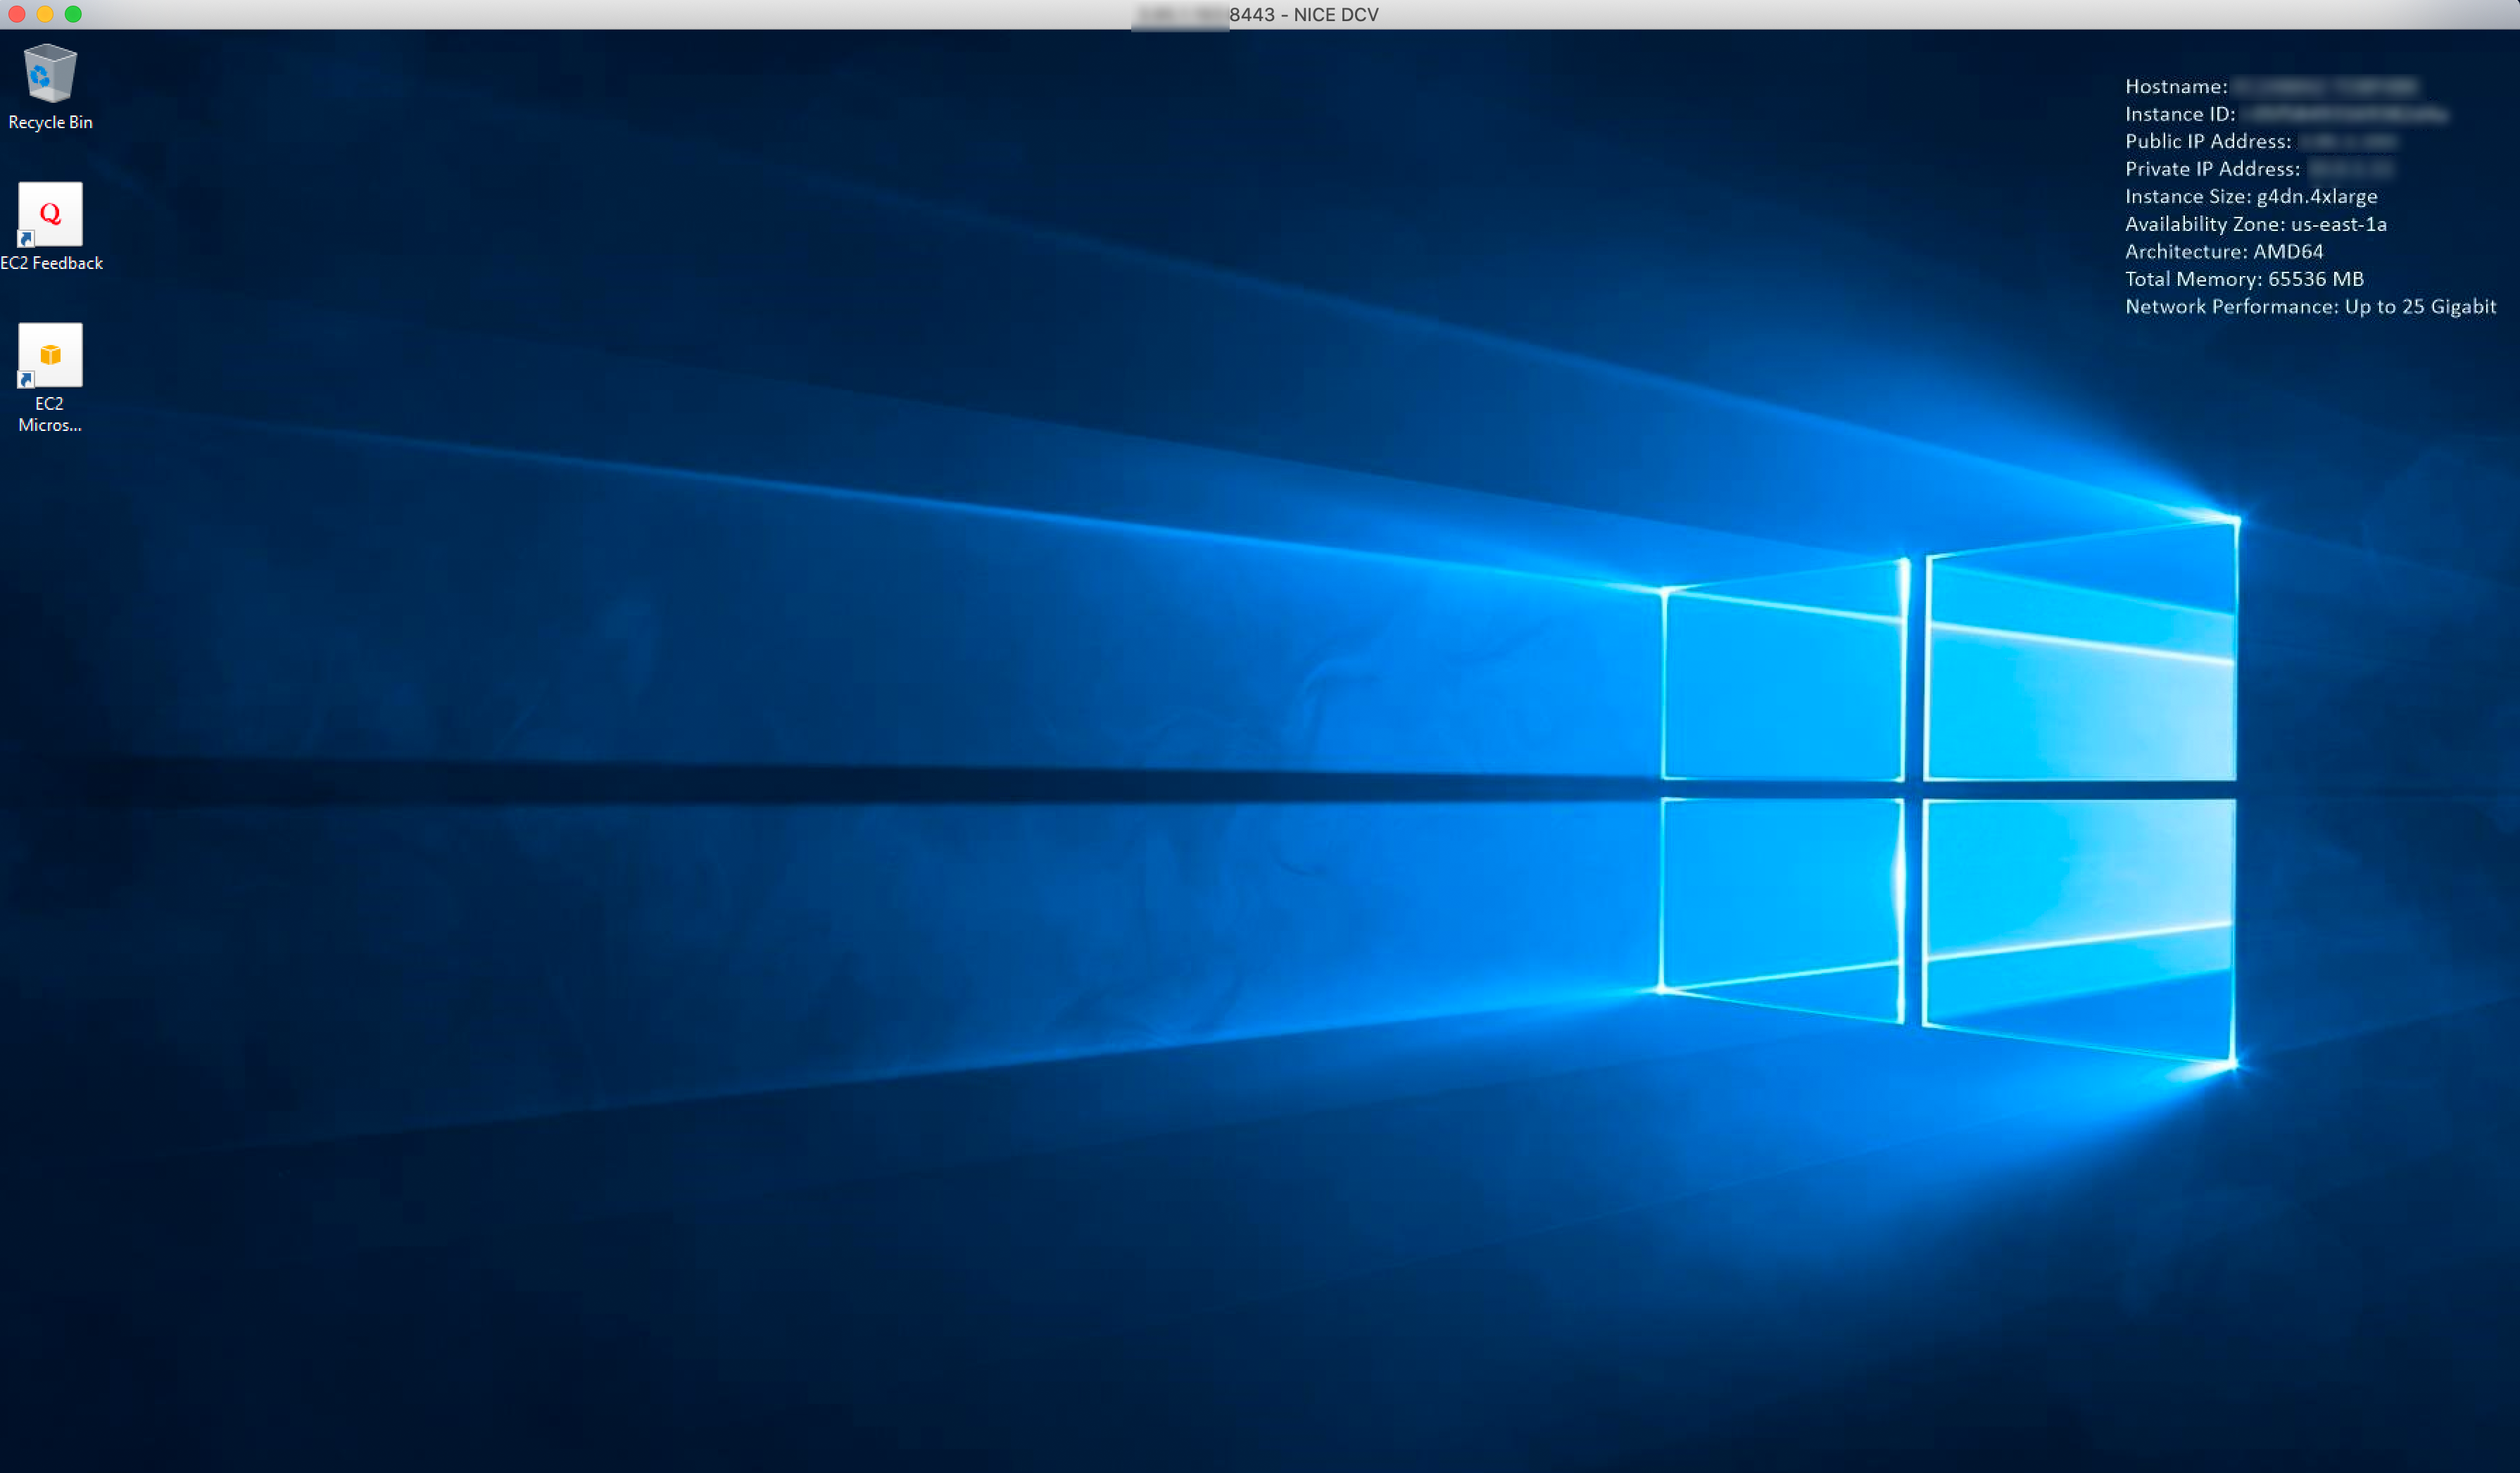
Task: Click the Public IP Address info line
Action: tap(2208, 142)
